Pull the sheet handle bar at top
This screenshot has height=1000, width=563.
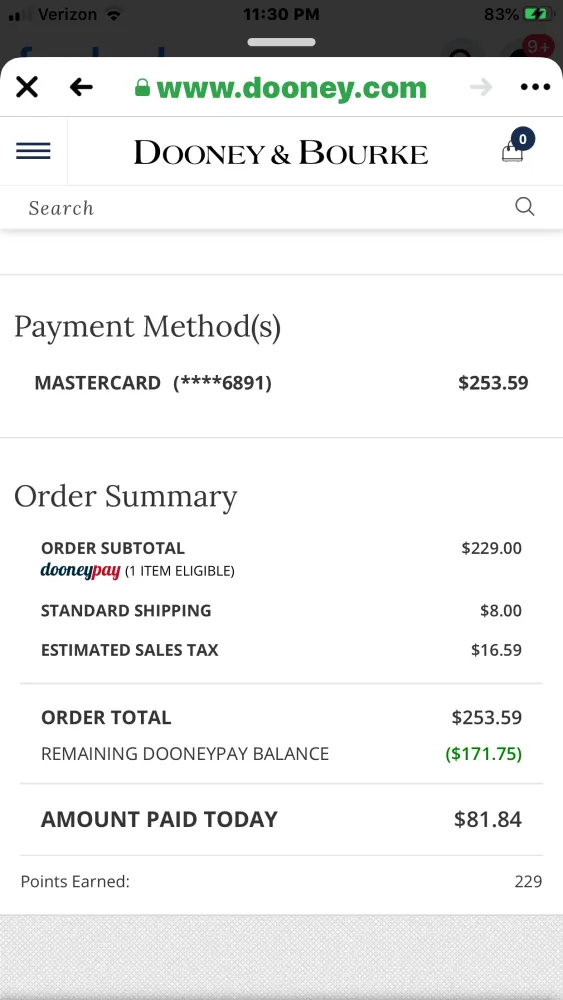pyautogui.click(x=281, y=42)
